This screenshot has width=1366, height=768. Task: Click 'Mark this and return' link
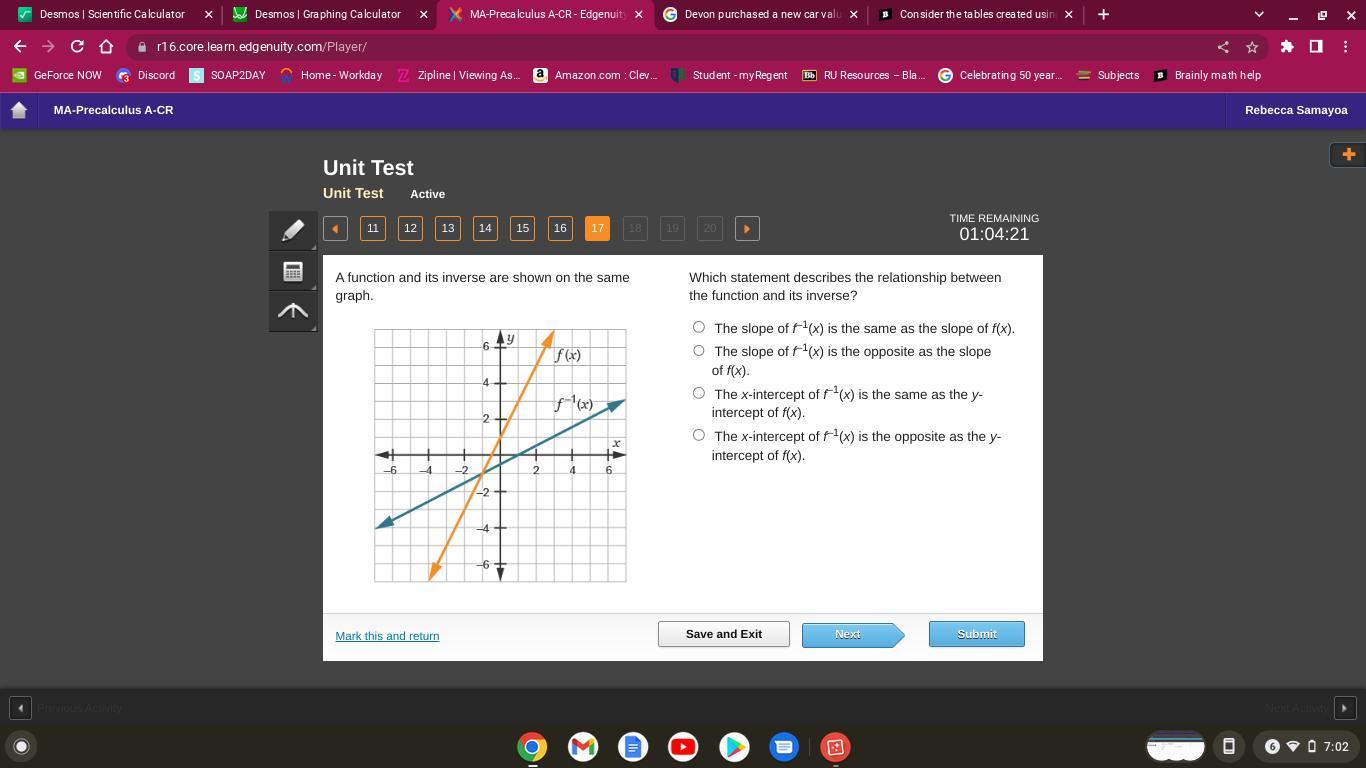pyautogui.click(x=387, y=636)
